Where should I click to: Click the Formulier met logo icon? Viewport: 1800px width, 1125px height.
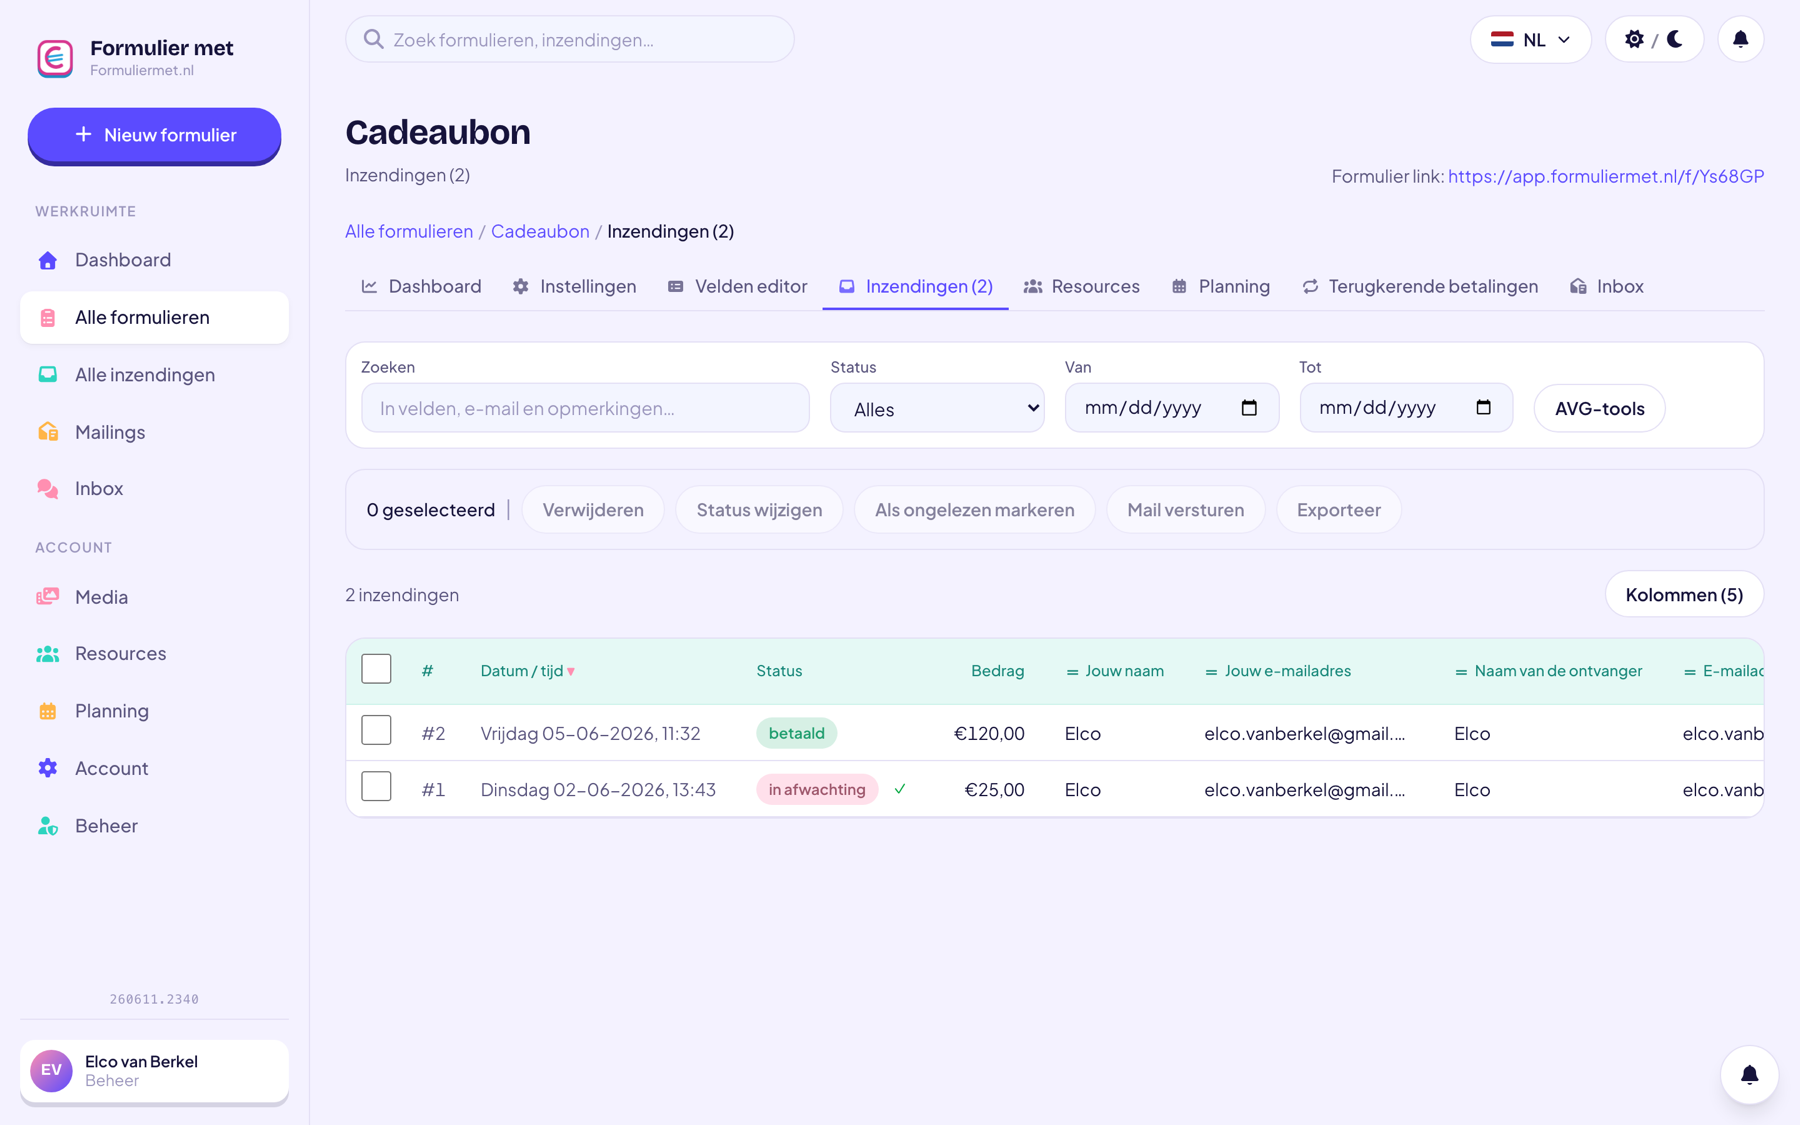pyautogui.click(x=55, y=58)
